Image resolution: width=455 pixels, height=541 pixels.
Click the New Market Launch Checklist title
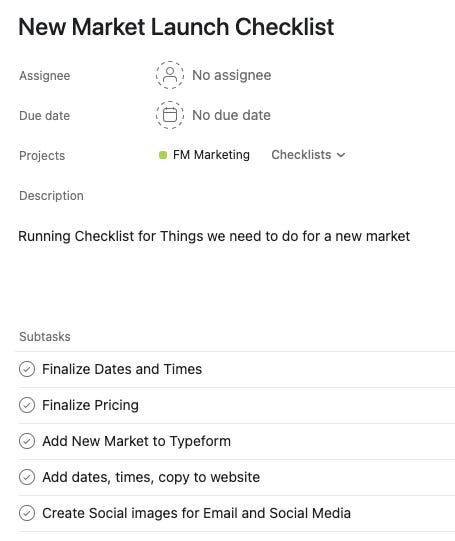176,27
